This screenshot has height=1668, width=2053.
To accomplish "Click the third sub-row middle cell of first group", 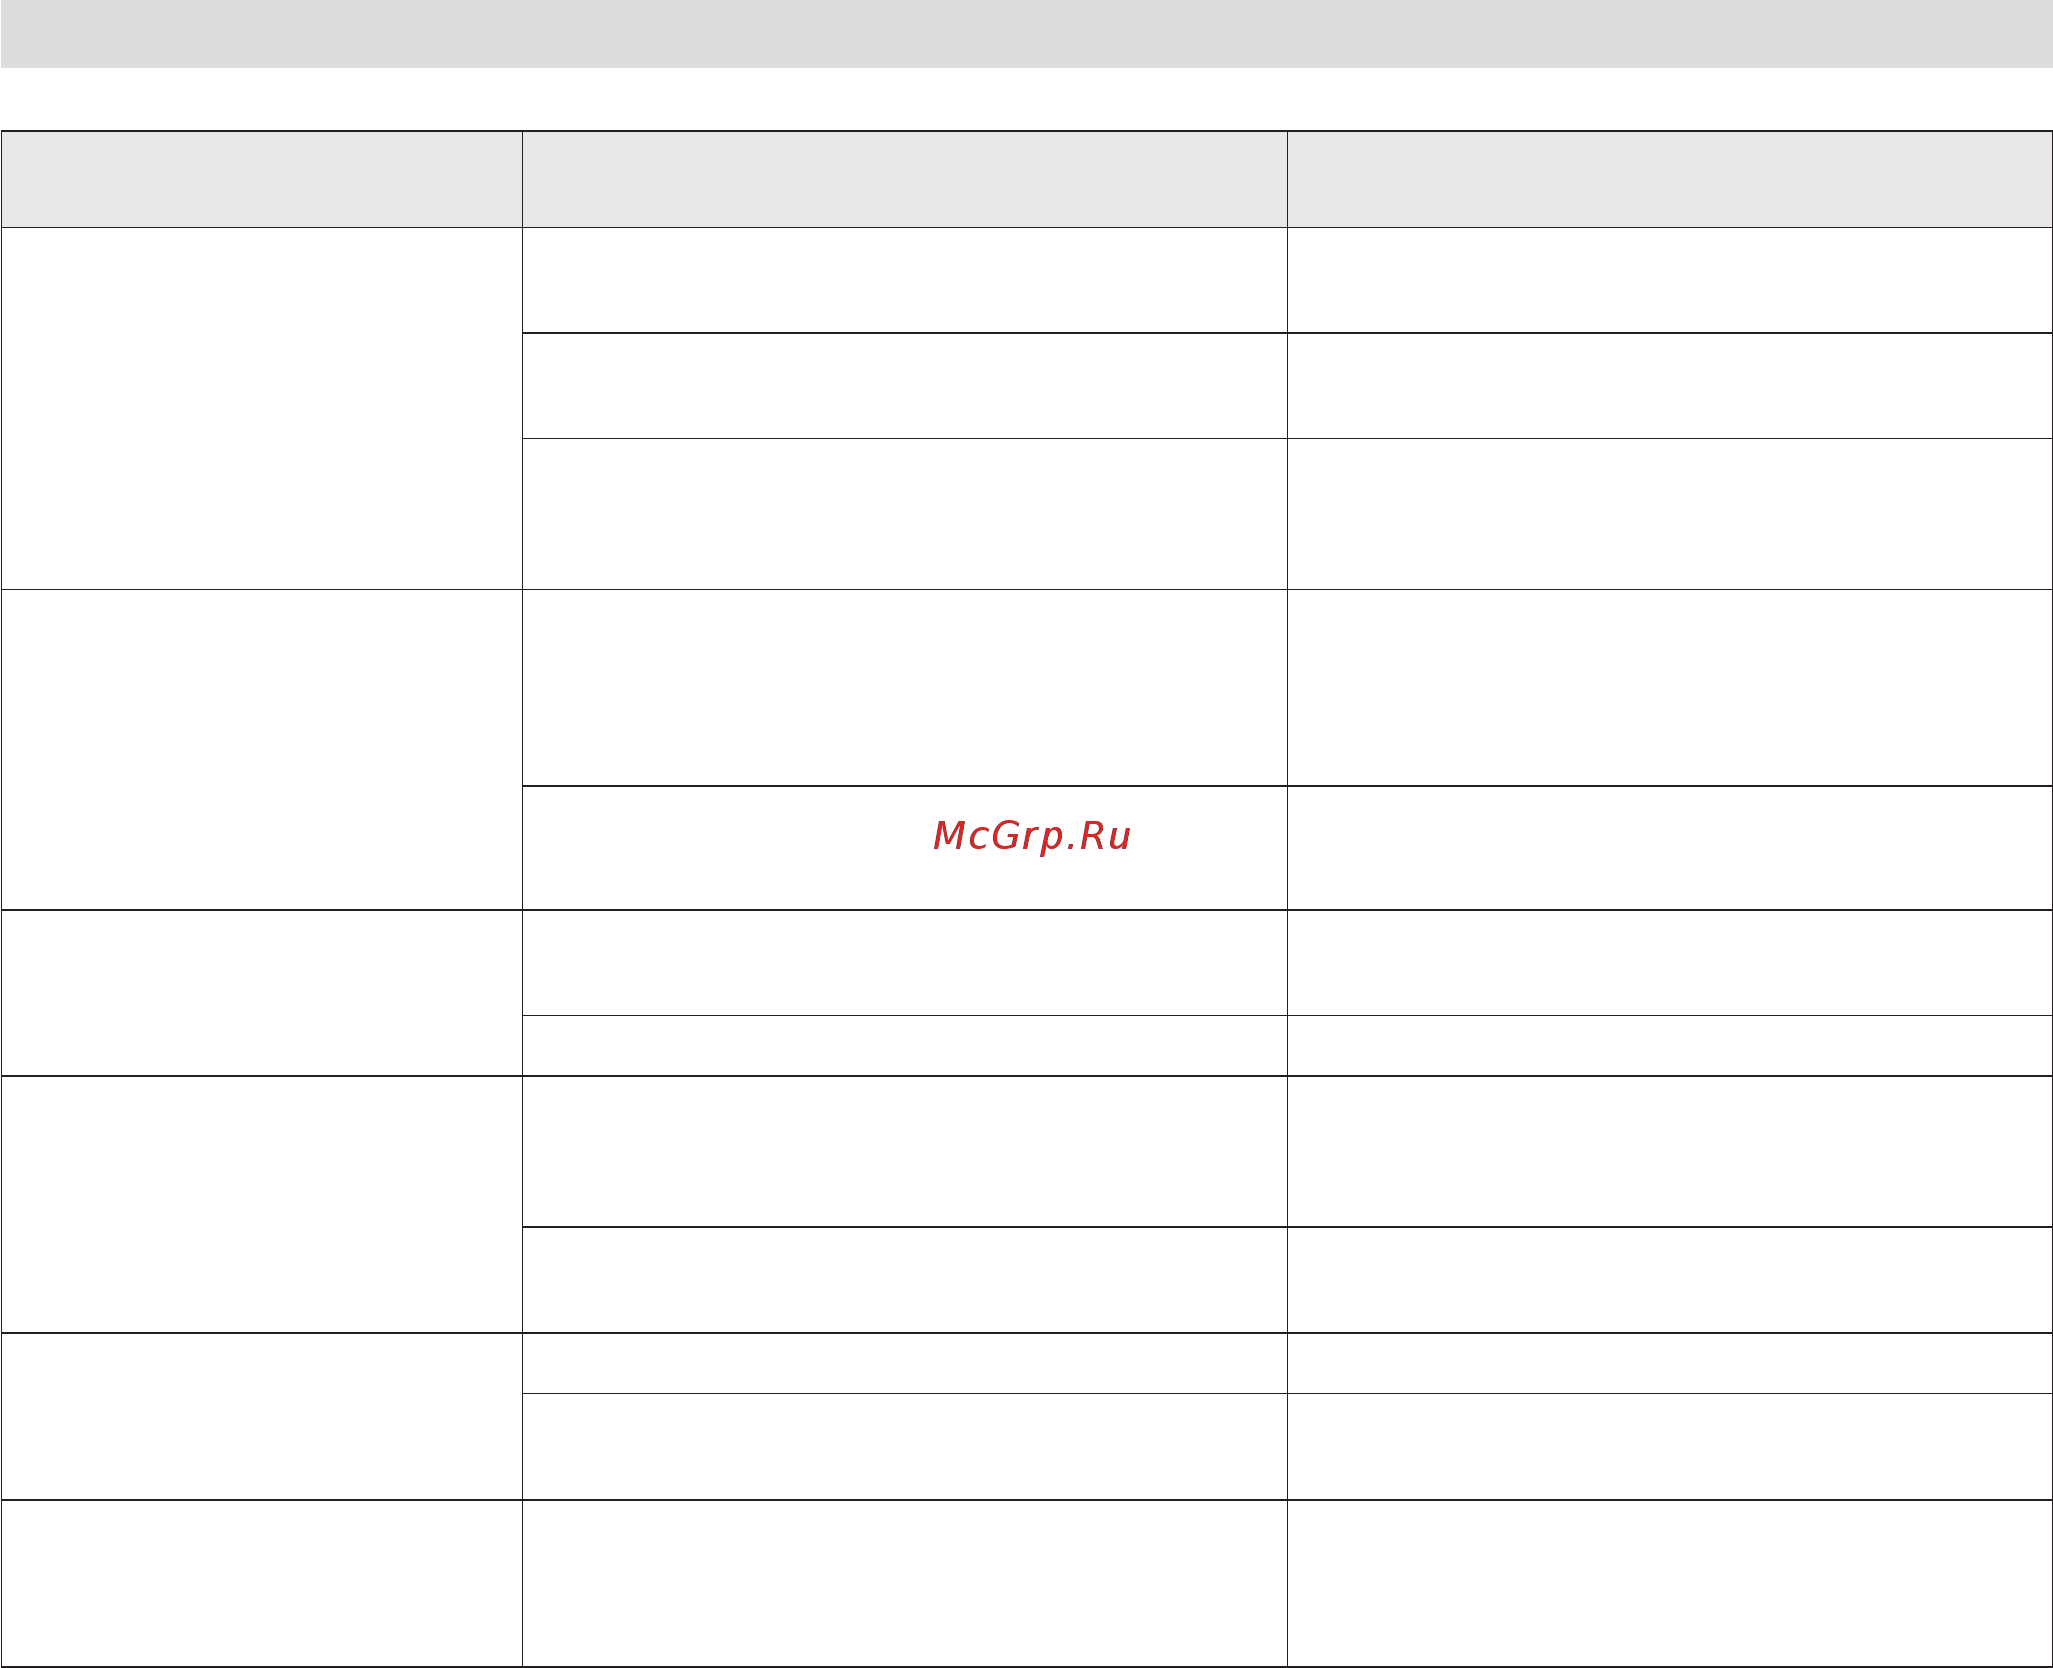I will click(x=904, y=514).
